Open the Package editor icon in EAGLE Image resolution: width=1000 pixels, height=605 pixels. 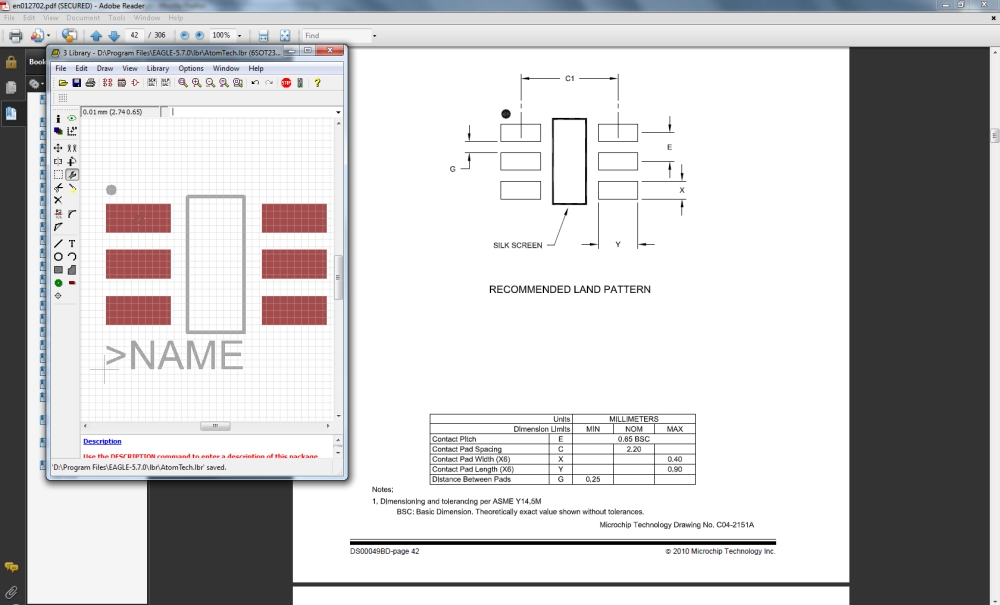pyautogui.click(x=121, y=83)
